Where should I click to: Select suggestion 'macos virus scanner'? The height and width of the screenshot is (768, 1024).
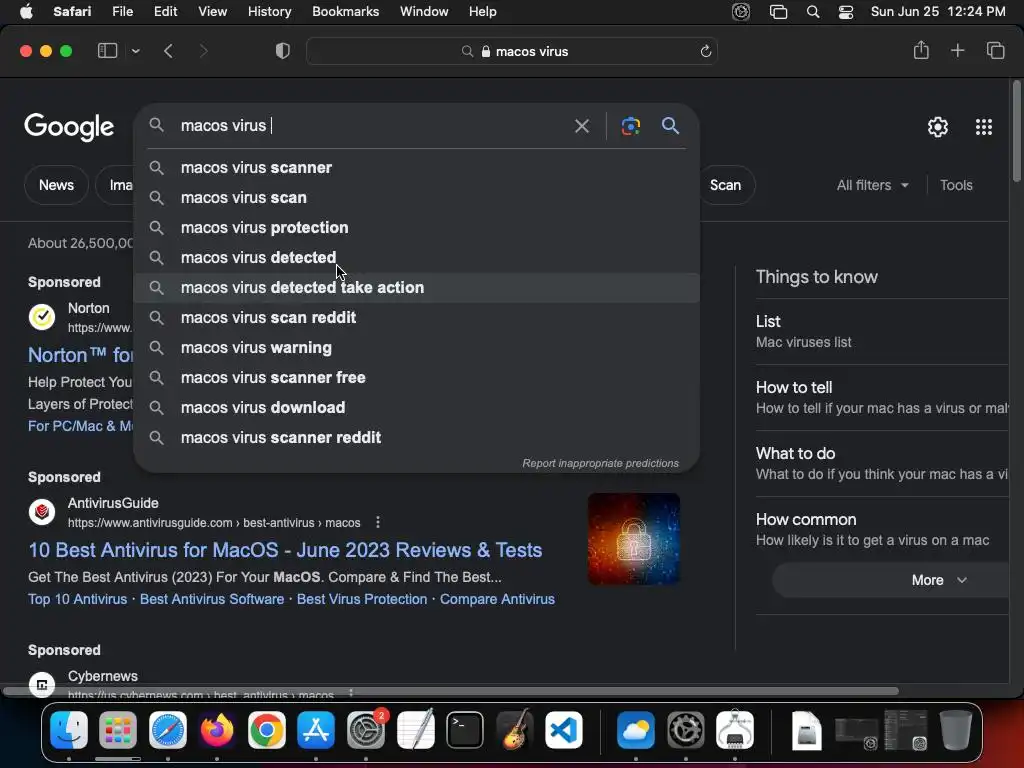(417, 167)
